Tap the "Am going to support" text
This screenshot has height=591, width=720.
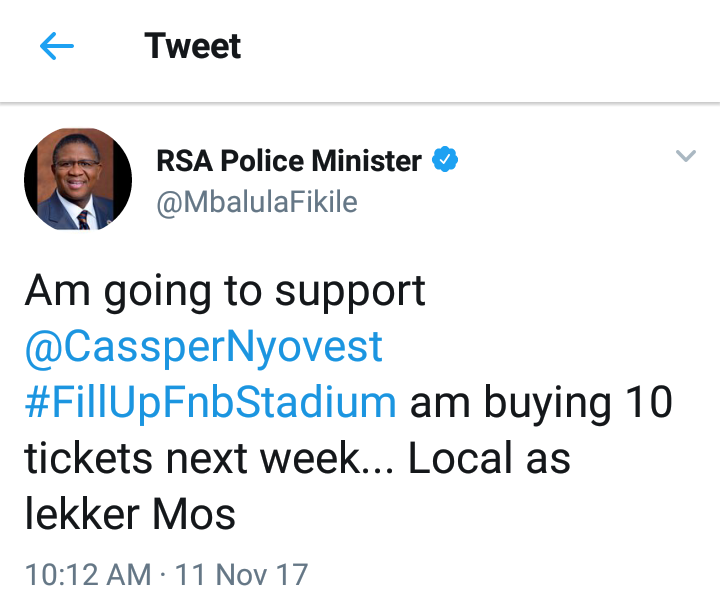coord(225,293)
